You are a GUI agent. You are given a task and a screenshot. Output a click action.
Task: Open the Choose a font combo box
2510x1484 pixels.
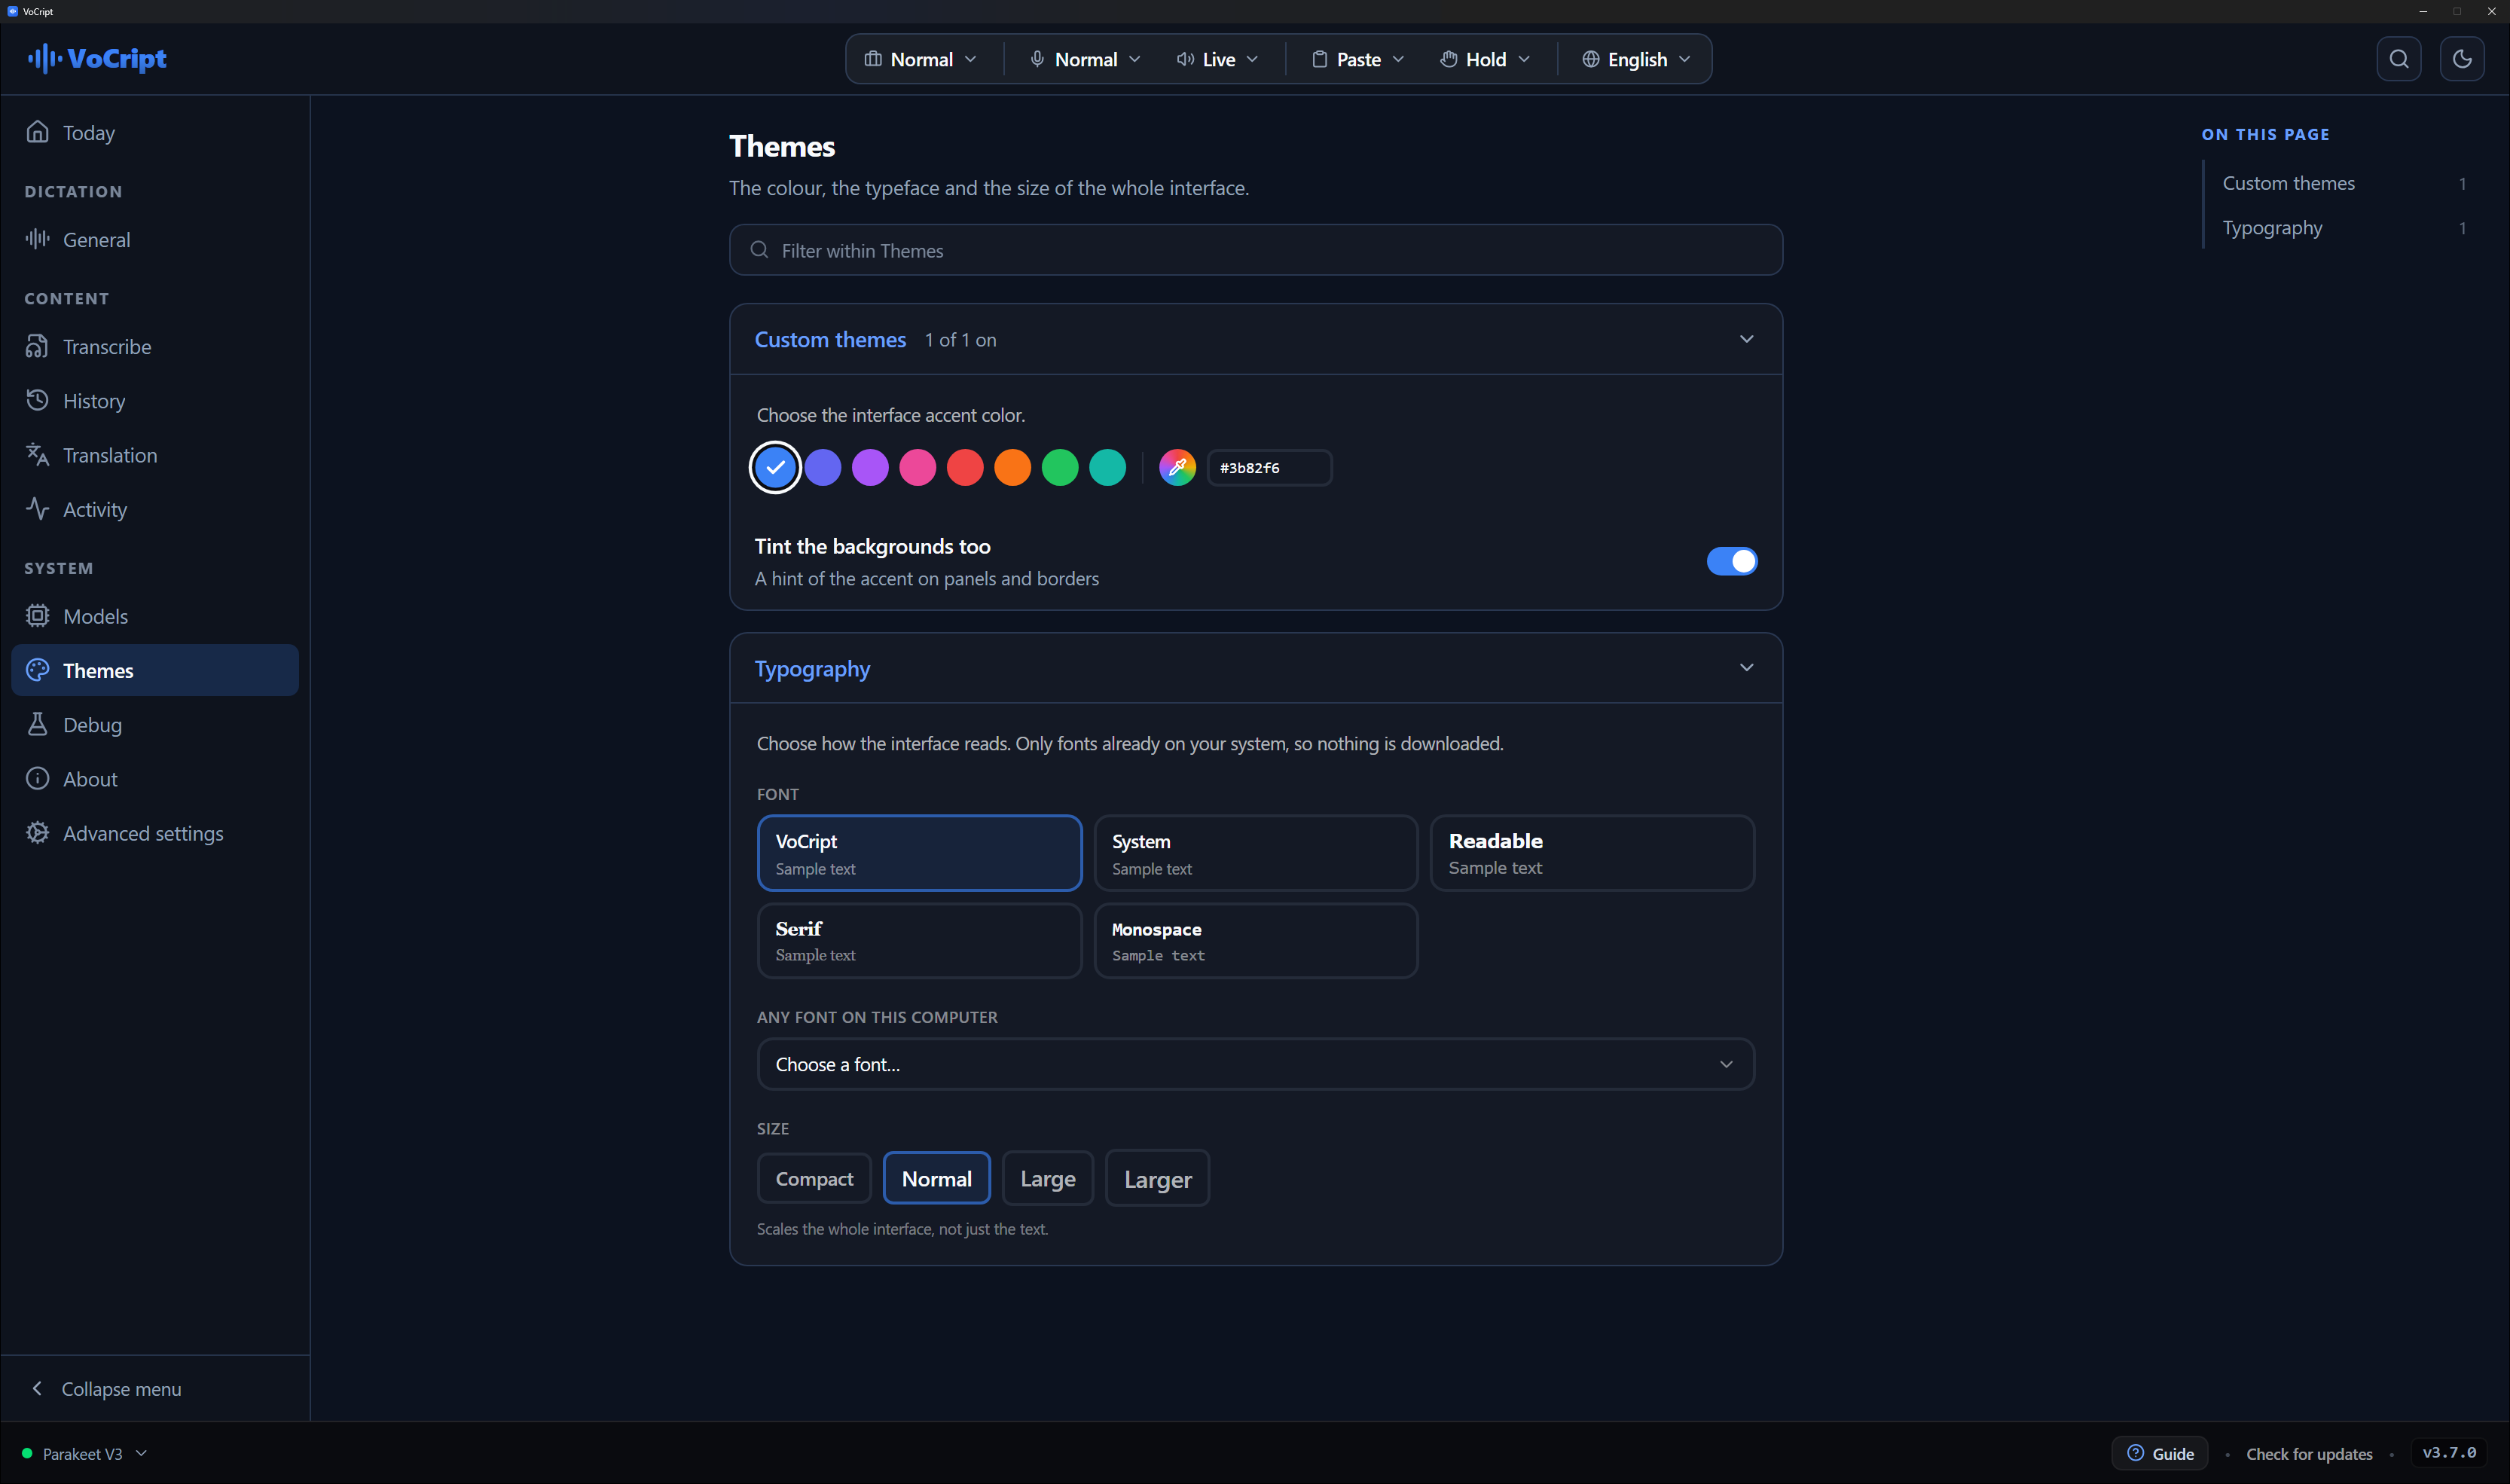pos(1255,1064)
